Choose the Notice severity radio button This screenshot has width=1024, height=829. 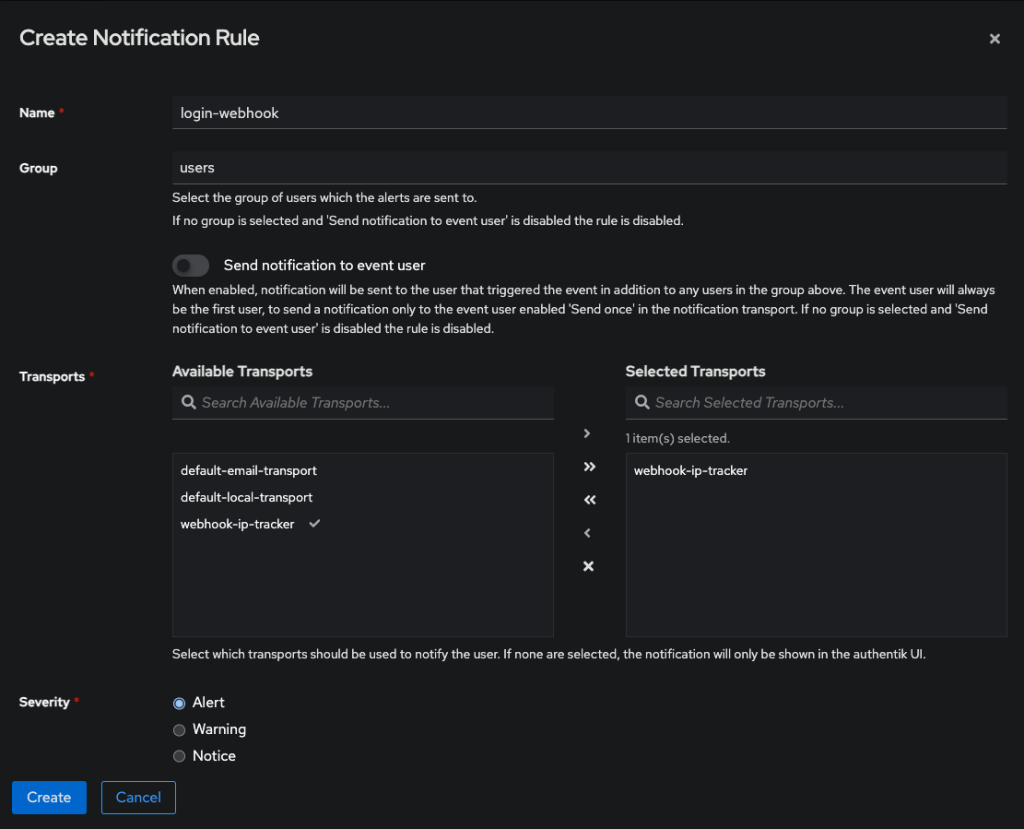(180, 757)
